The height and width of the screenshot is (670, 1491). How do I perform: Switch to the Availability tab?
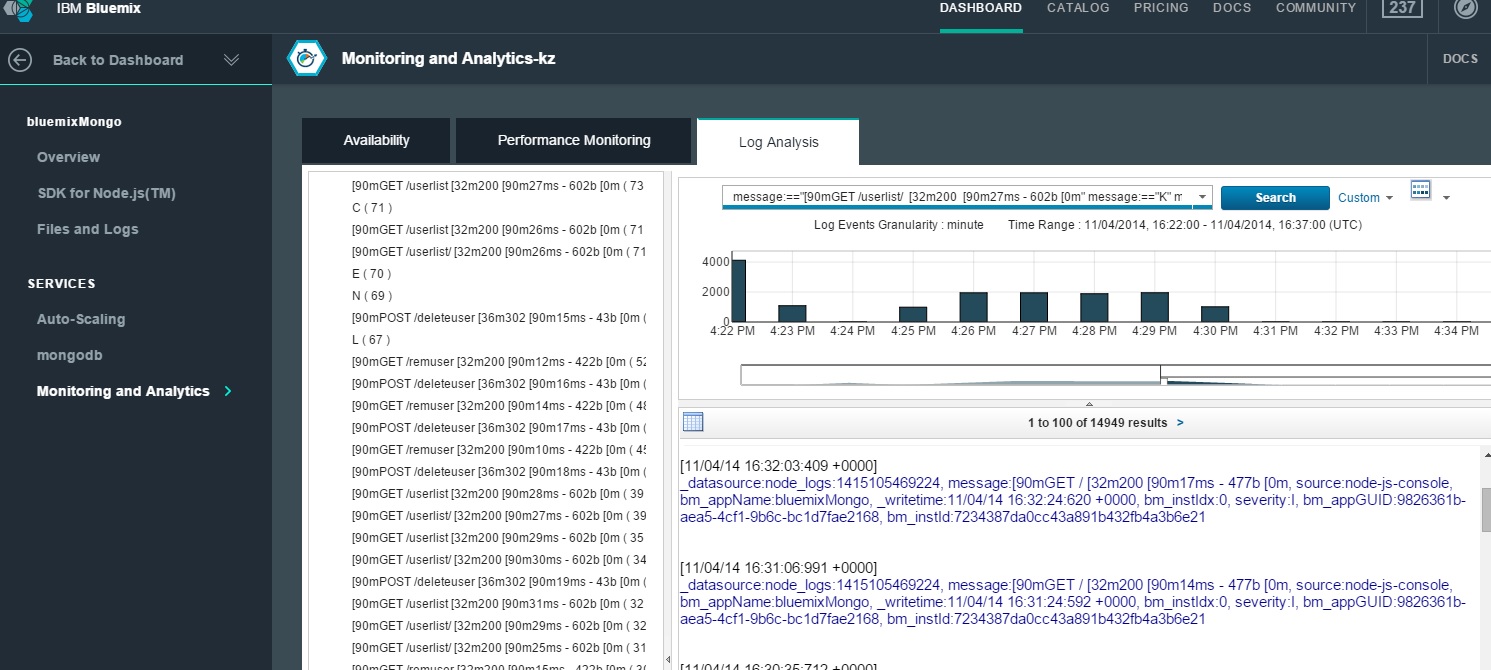click(376, 140)
